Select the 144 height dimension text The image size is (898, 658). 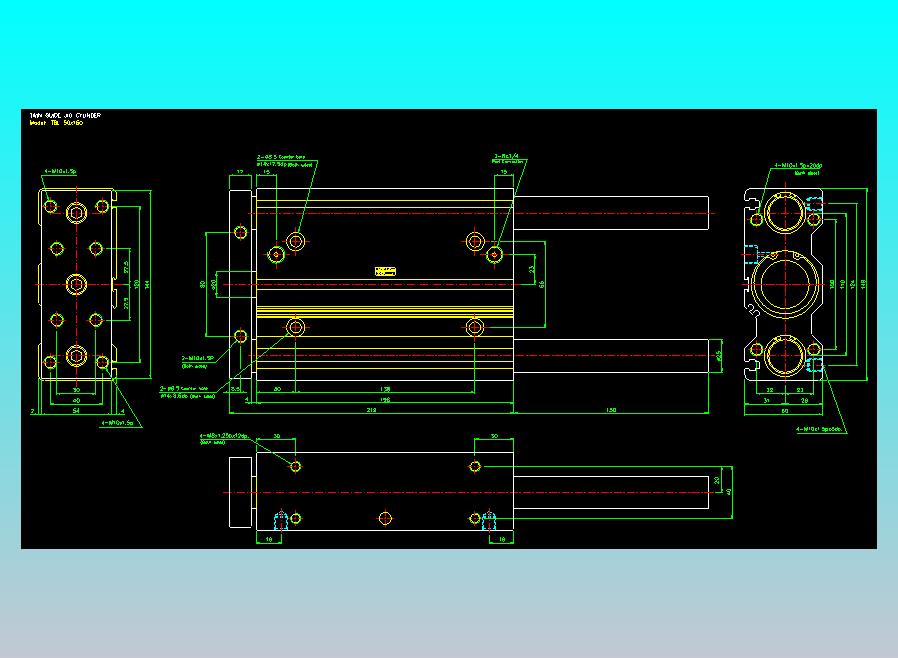pyautogui.click(x=147, y=284)
